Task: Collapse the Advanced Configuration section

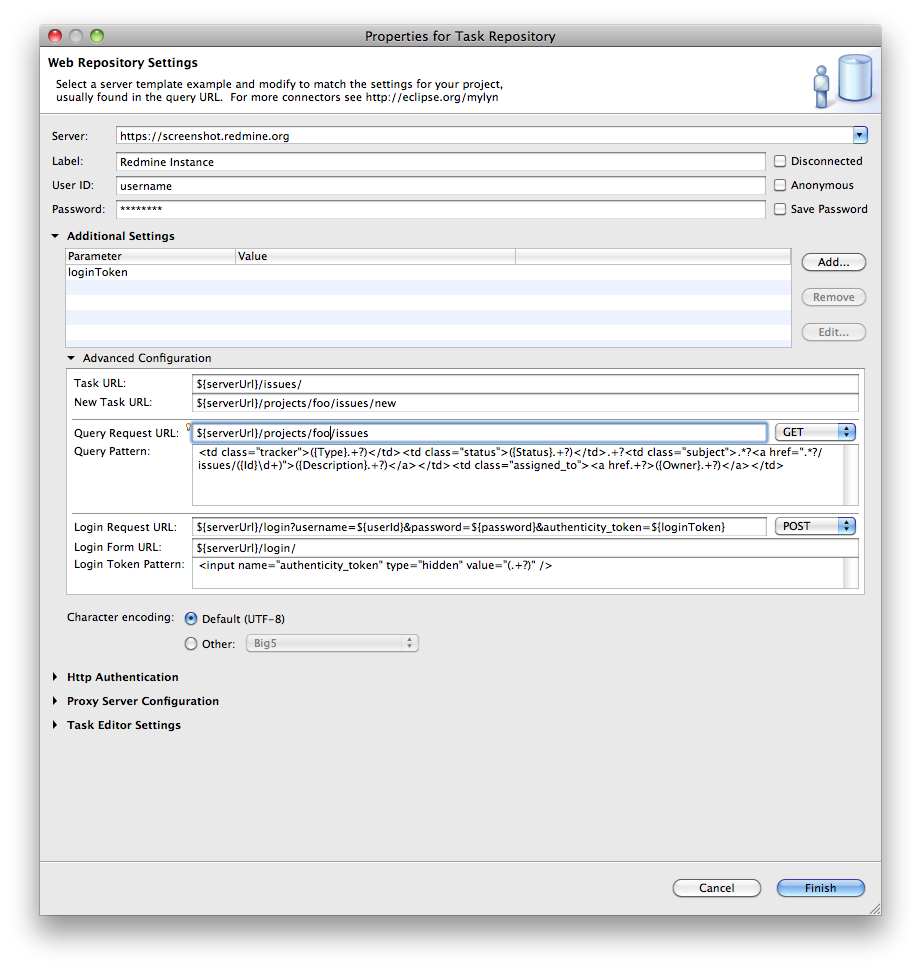Action: pyautogui.click(x=71, y=358)
